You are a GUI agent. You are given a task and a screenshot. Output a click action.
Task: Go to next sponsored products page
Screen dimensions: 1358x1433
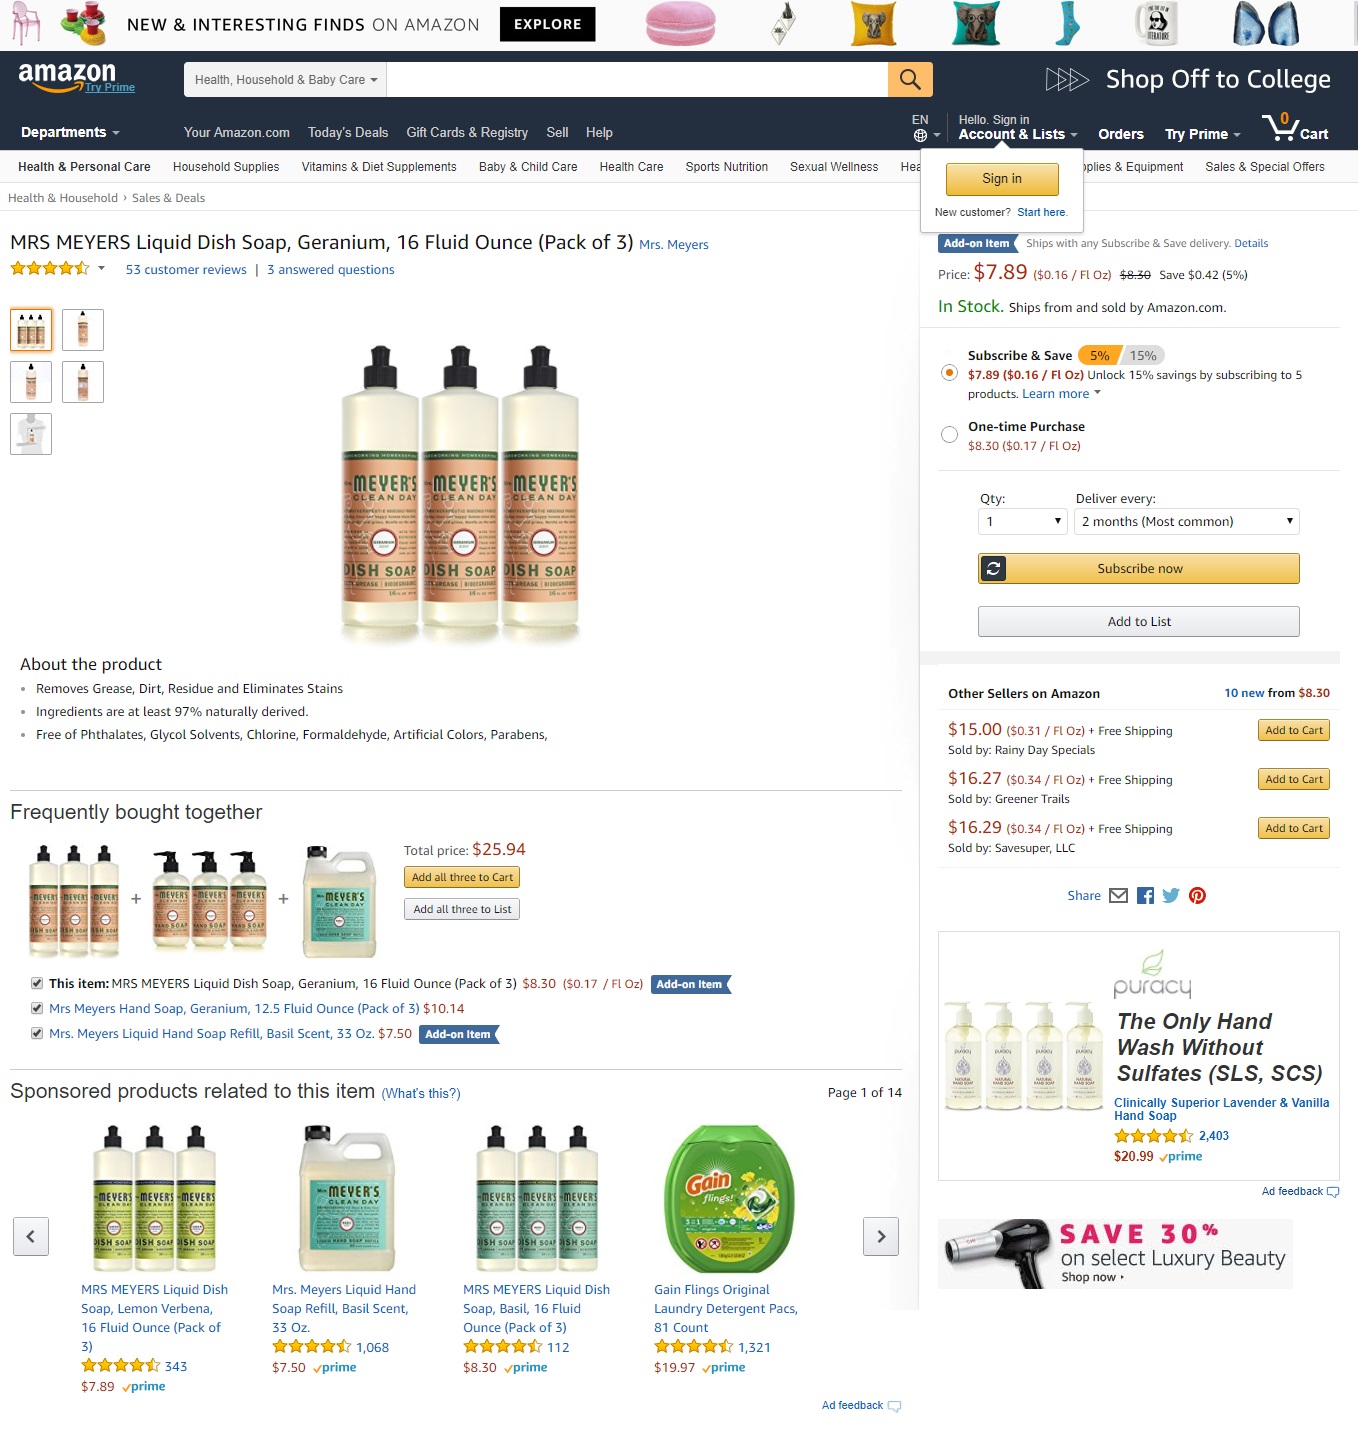[x=881, y=1237]
